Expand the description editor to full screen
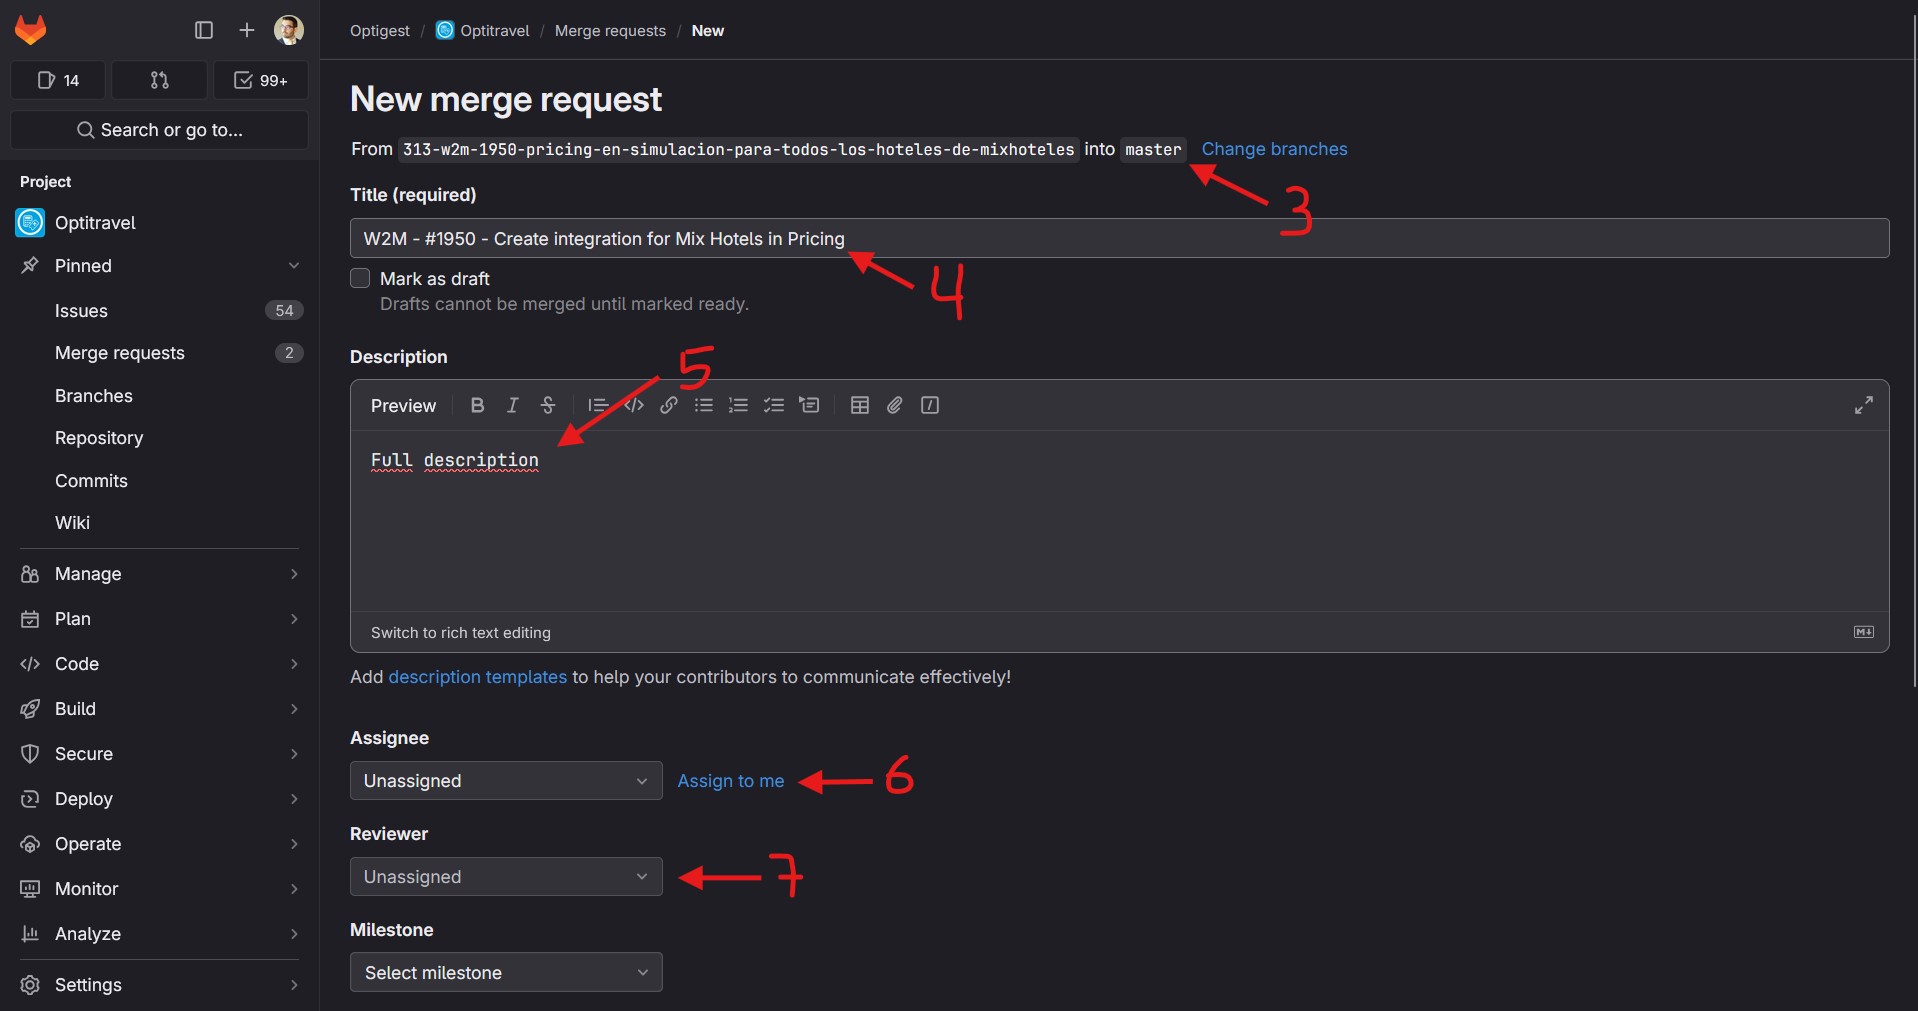The image size is (1918, 1011). tap(1863, 405)
